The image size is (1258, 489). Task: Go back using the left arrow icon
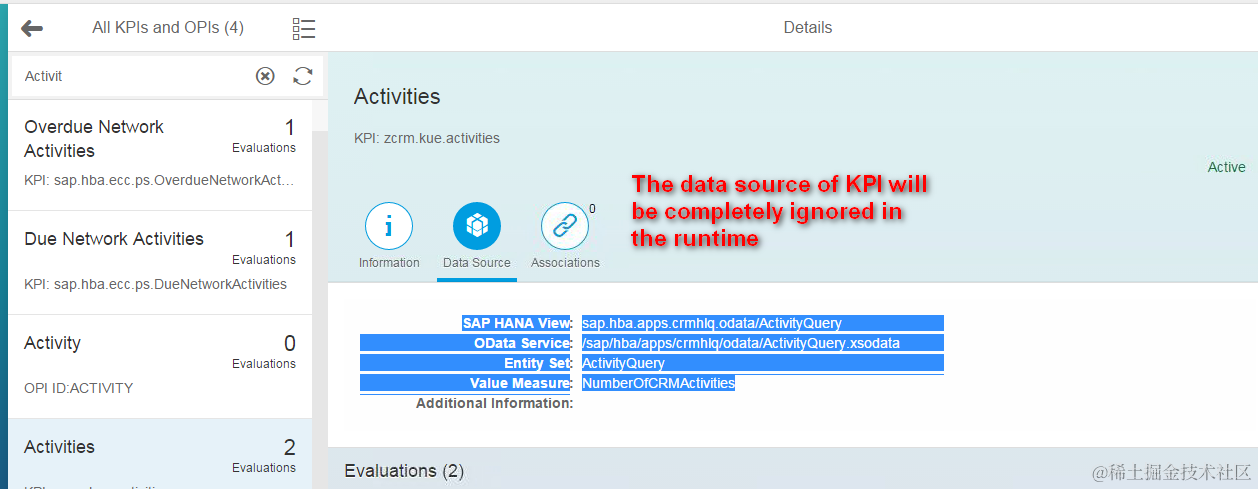[x=32, y=28]
